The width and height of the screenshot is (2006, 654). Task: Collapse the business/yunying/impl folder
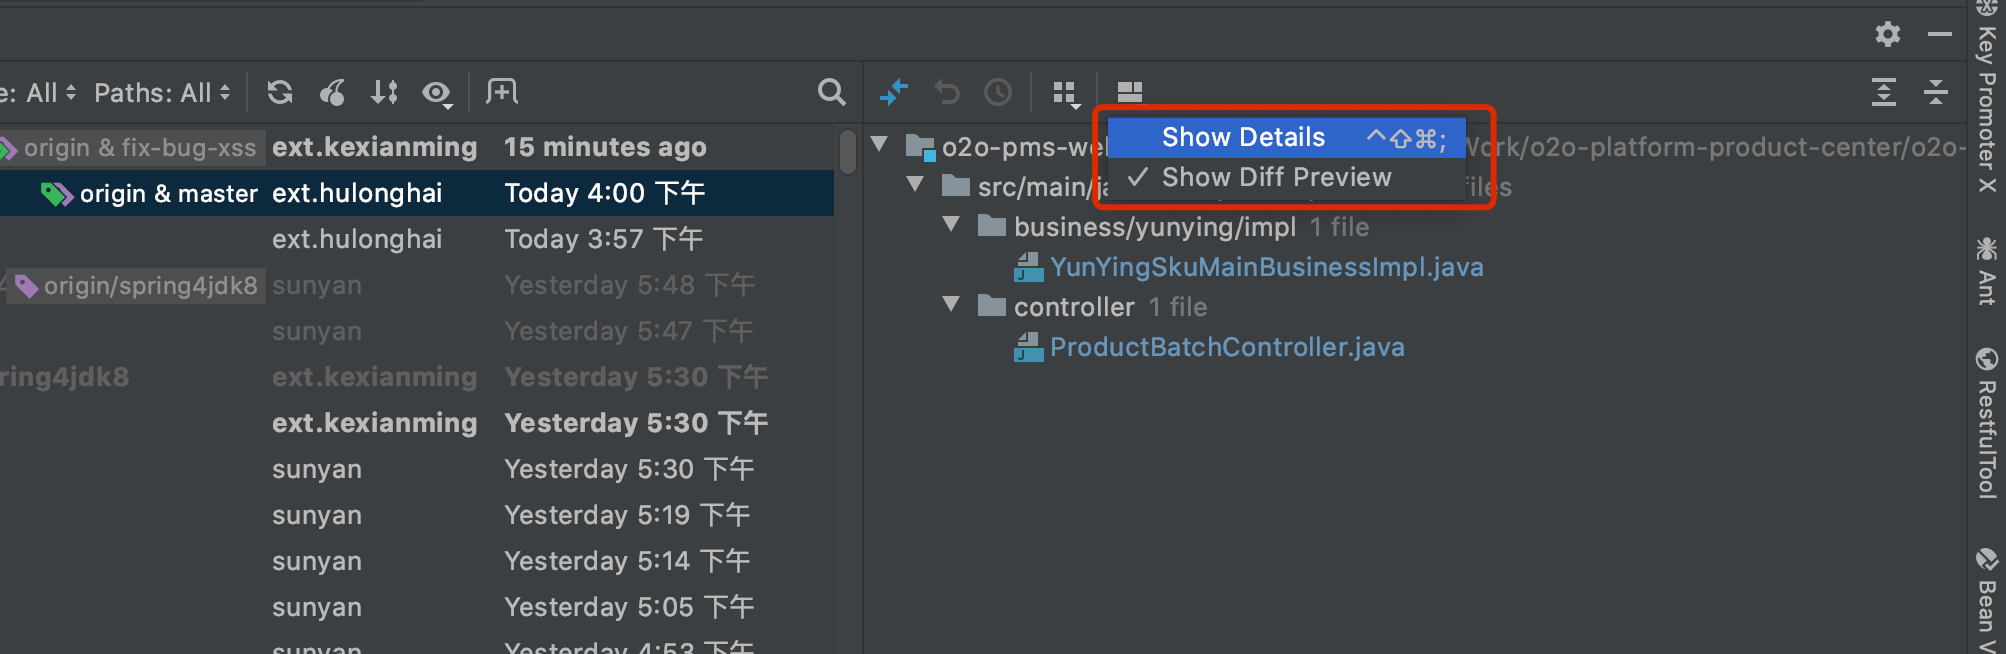click(x=951, y=225)
